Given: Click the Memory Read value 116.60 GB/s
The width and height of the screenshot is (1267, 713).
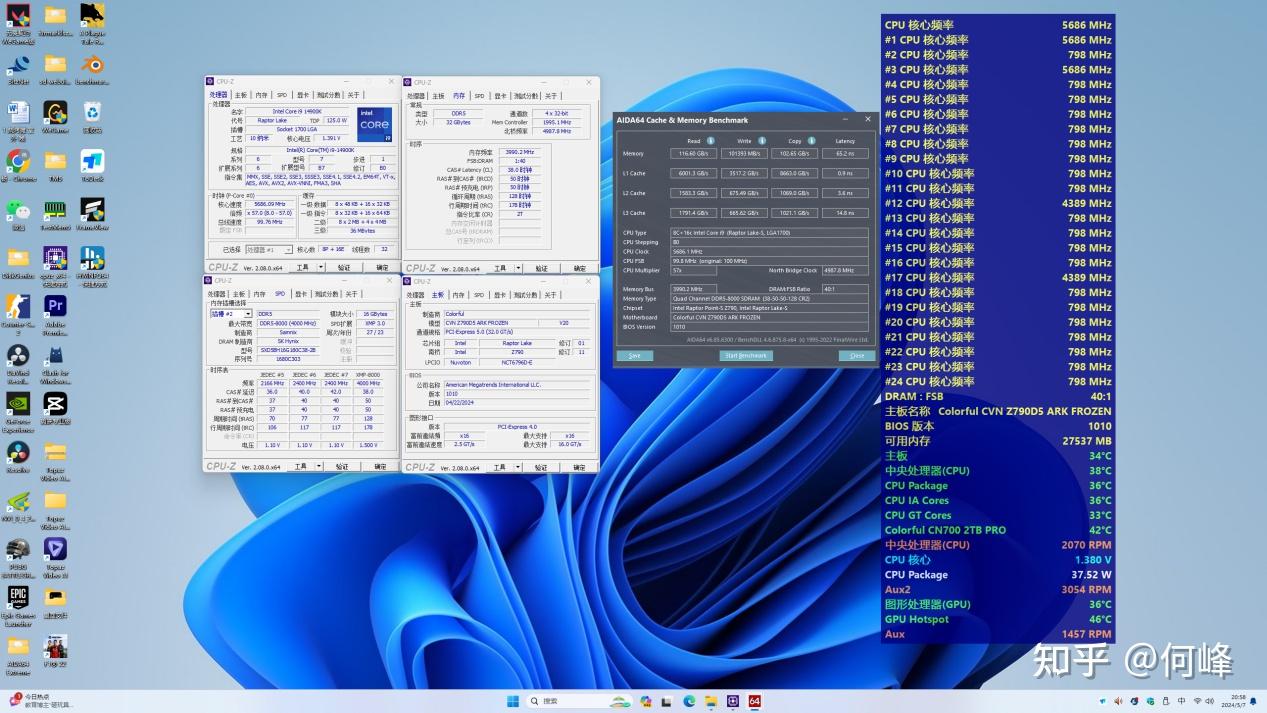Looking at the screenshot, I should pyautogui.click(x=693, y=154).
